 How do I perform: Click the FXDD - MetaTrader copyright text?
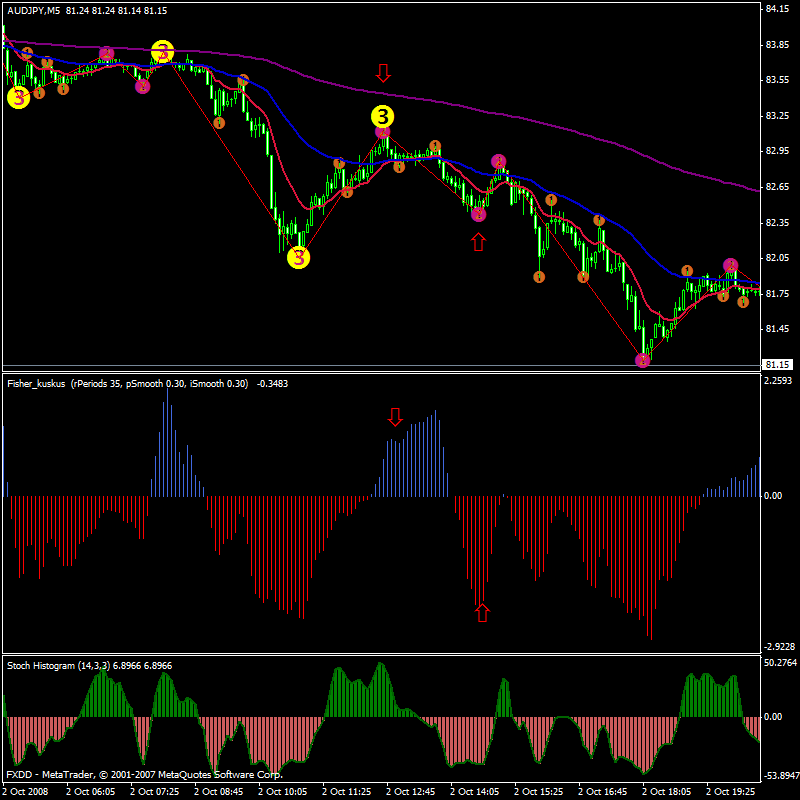145,774
